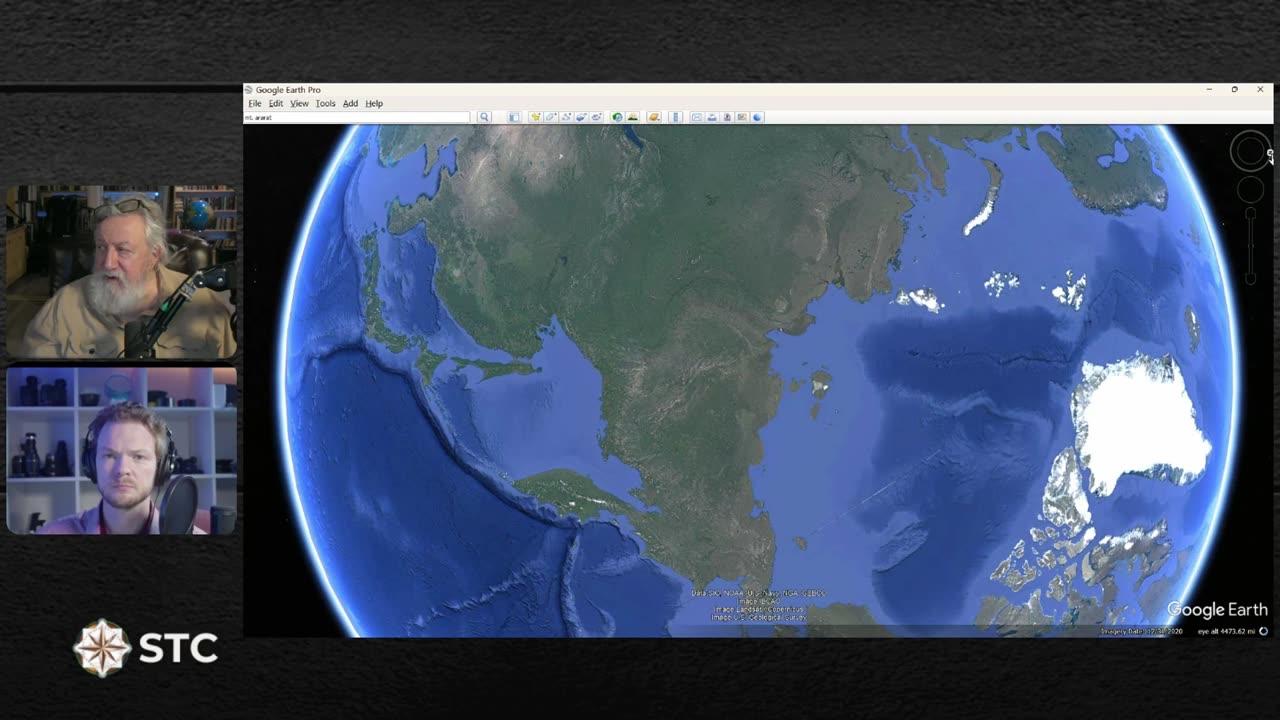Toggle the sidebar panel icon
This screenshot has height=720, width=1280.
514,117
